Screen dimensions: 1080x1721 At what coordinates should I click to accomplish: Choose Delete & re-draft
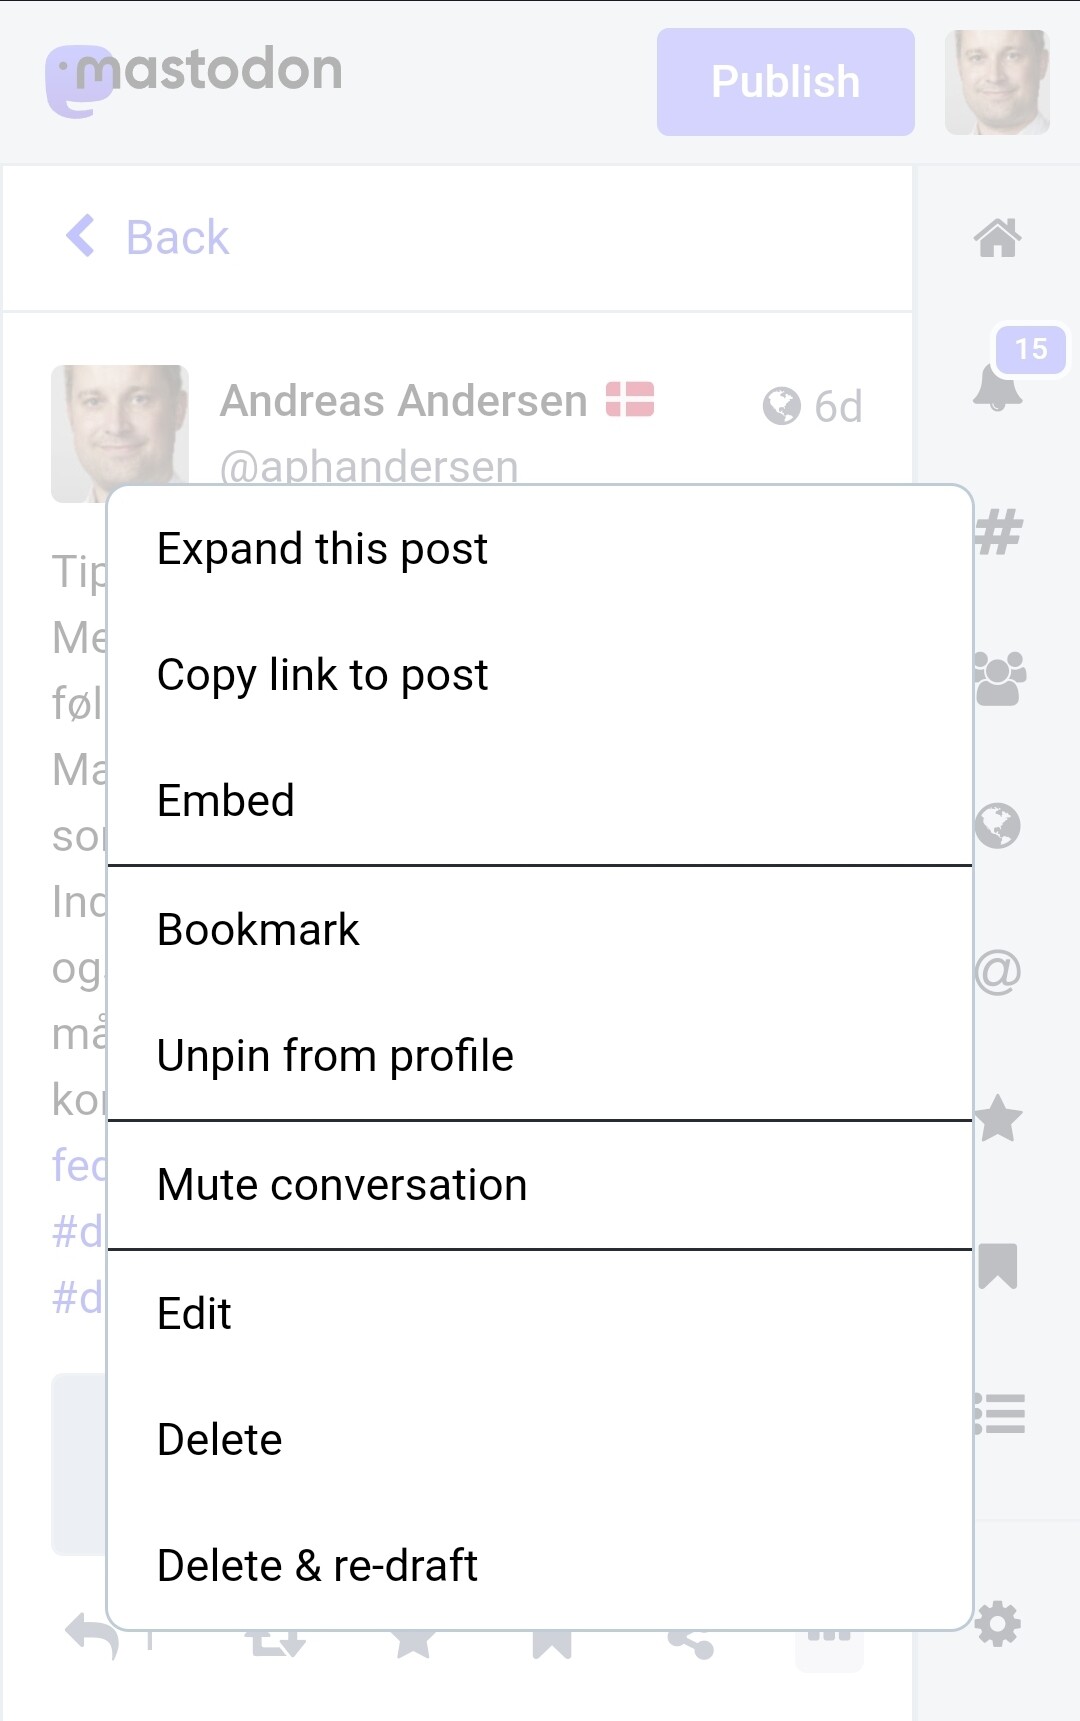tap(540, 1566)
